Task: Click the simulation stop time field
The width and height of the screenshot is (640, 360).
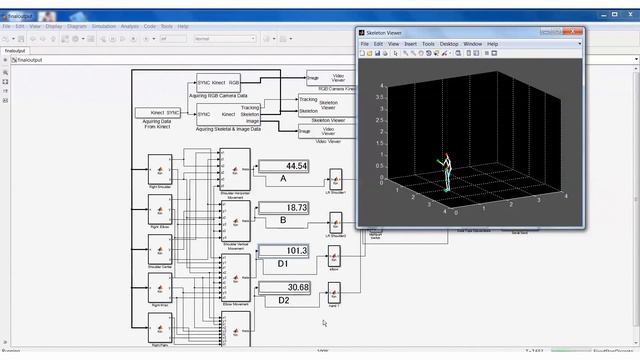Action: (x=173, y=39)
